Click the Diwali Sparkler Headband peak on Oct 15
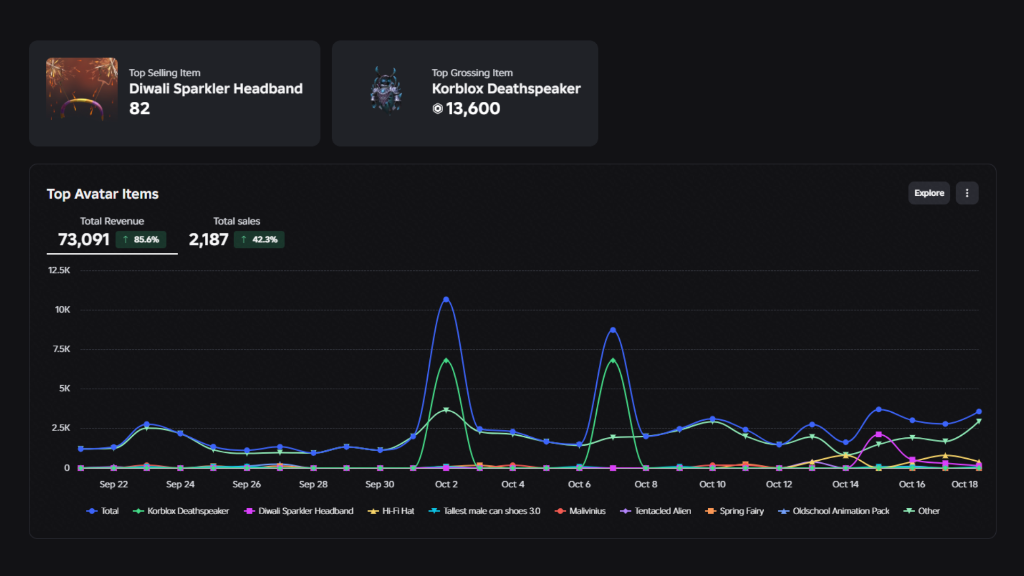 878,434
